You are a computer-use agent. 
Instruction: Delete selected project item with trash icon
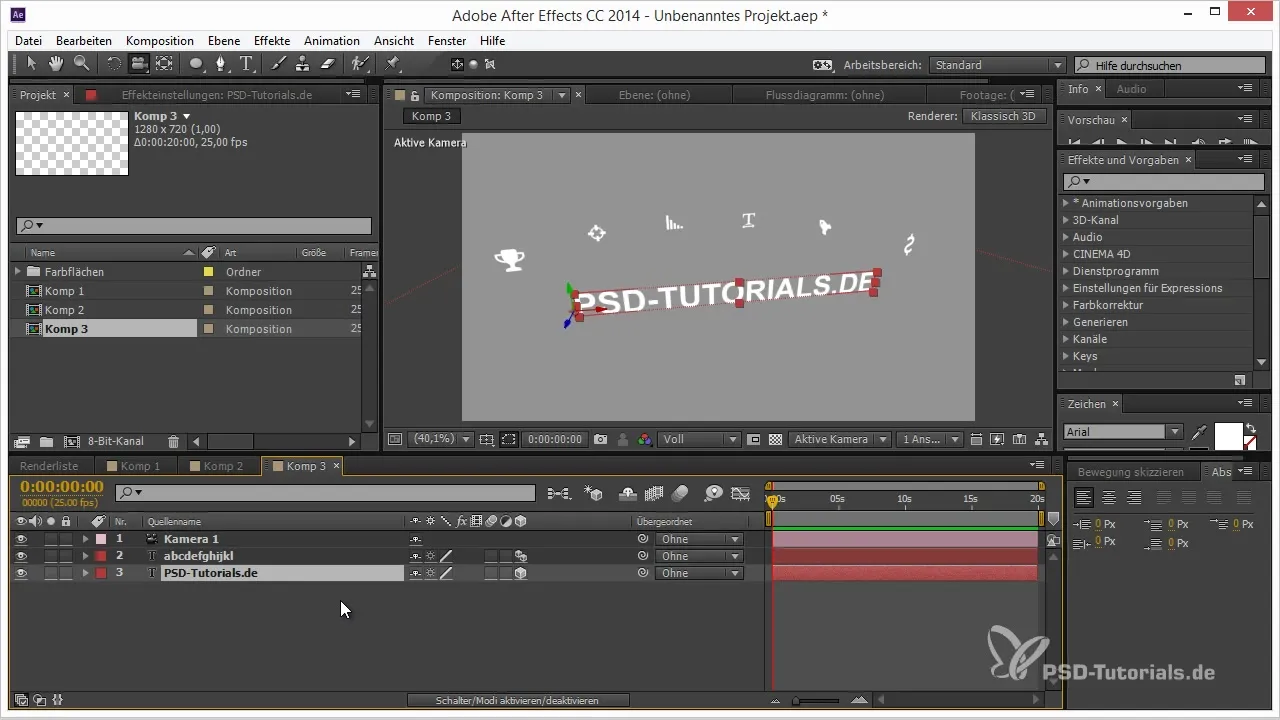click(x=173, y=441)
